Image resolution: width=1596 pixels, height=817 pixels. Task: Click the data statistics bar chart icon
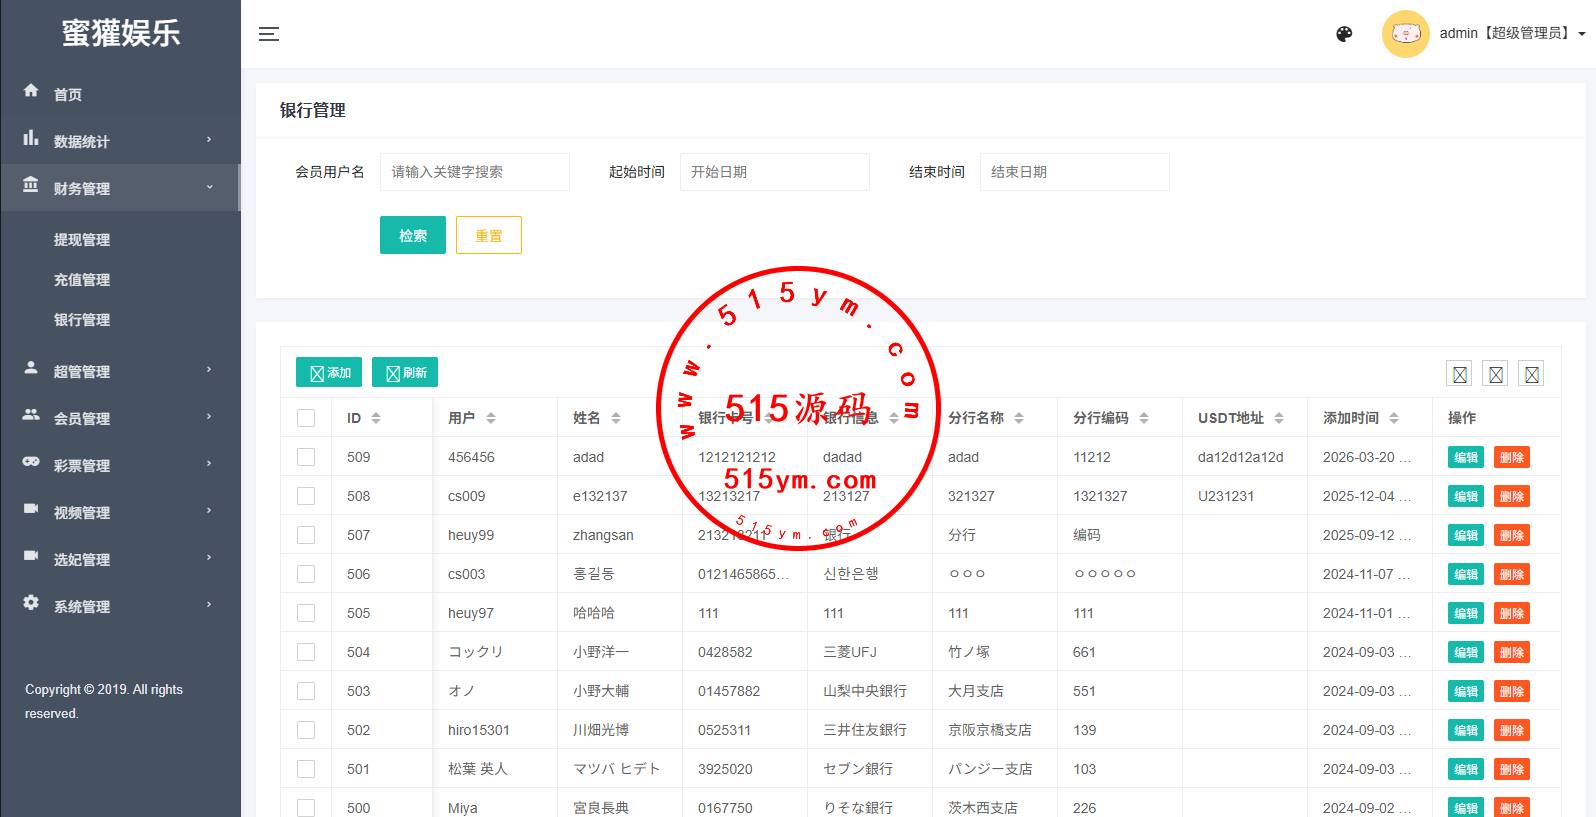point(31,138)
